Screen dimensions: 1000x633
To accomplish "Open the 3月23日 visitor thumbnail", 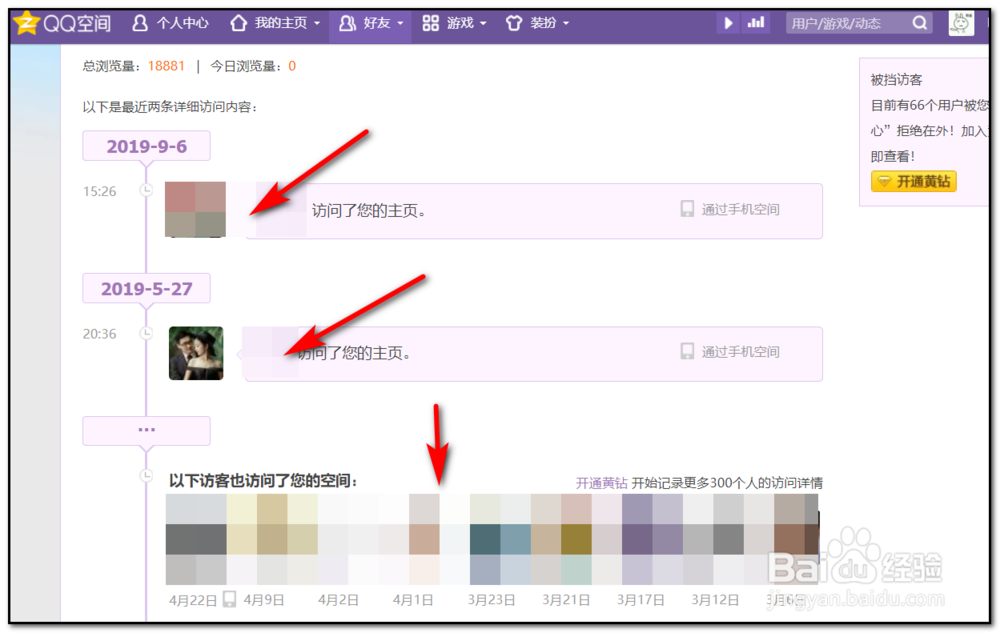I will [x=494, y=539].
